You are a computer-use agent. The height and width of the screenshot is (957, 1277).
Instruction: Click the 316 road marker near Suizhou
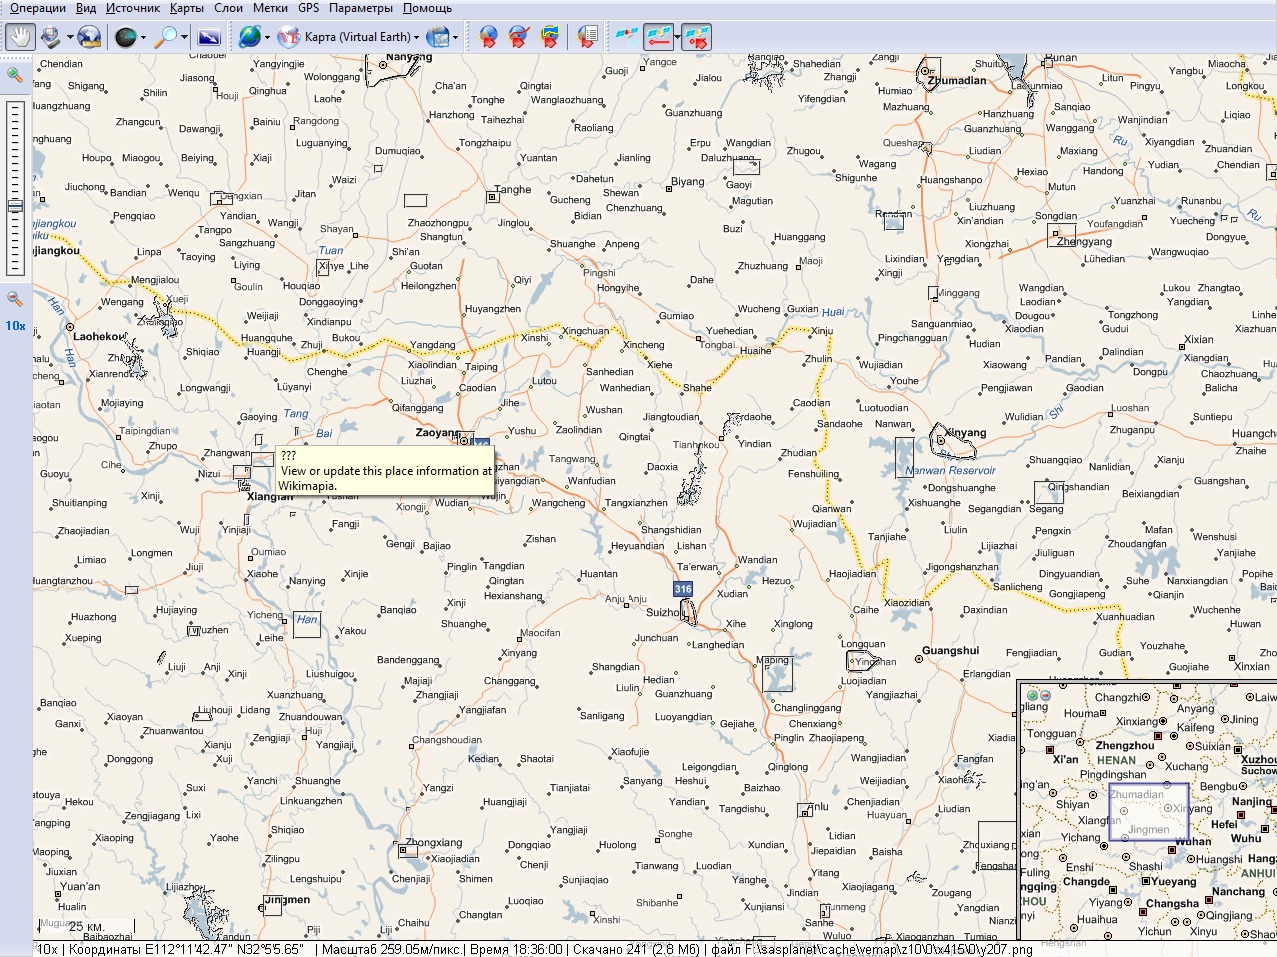(683, 589)
